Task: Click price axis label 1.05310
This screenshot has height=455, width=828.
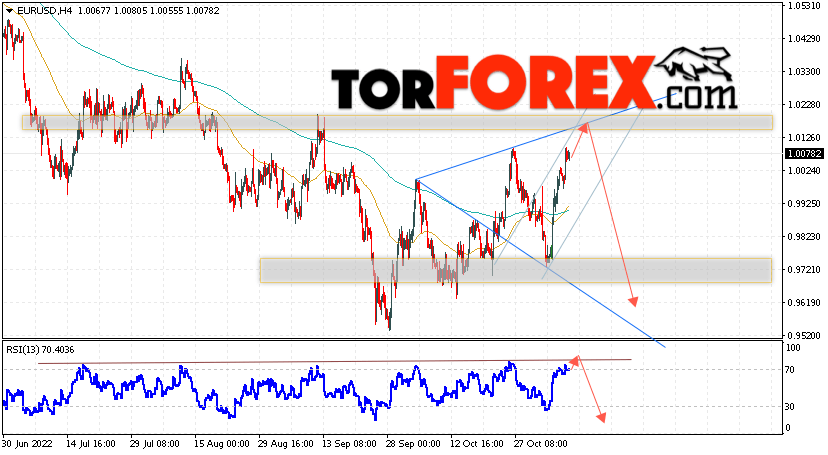Action: pyautogui.click(x=804, y=6)
